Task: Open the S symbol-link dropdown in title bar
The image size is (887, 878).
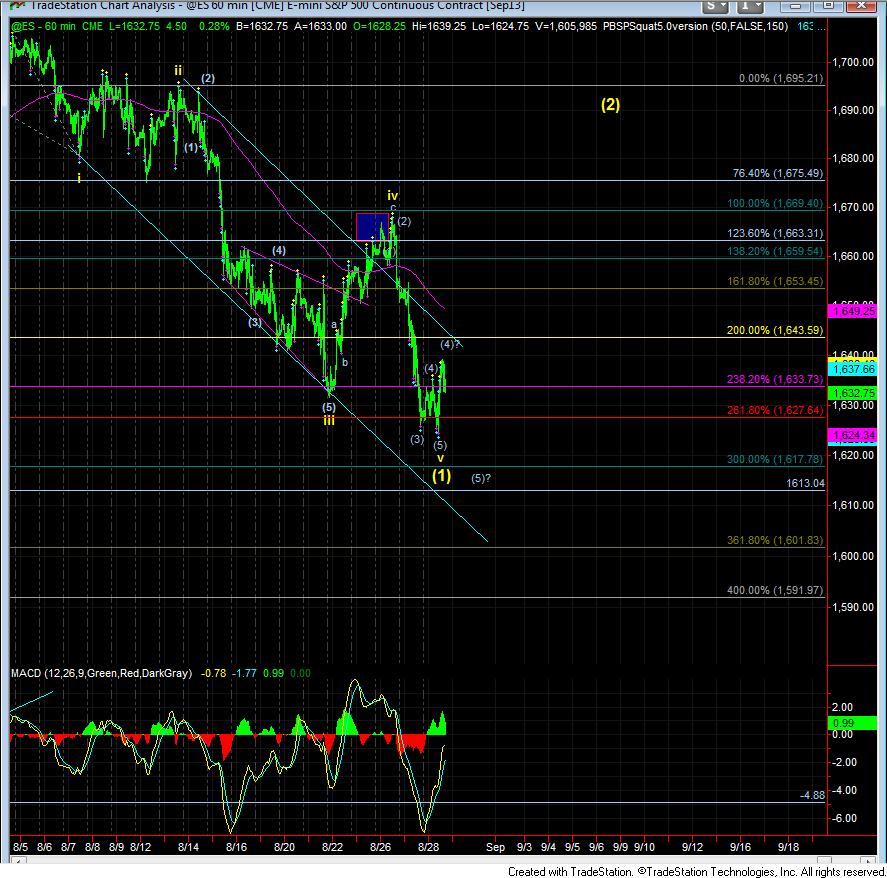Action: 716,6
